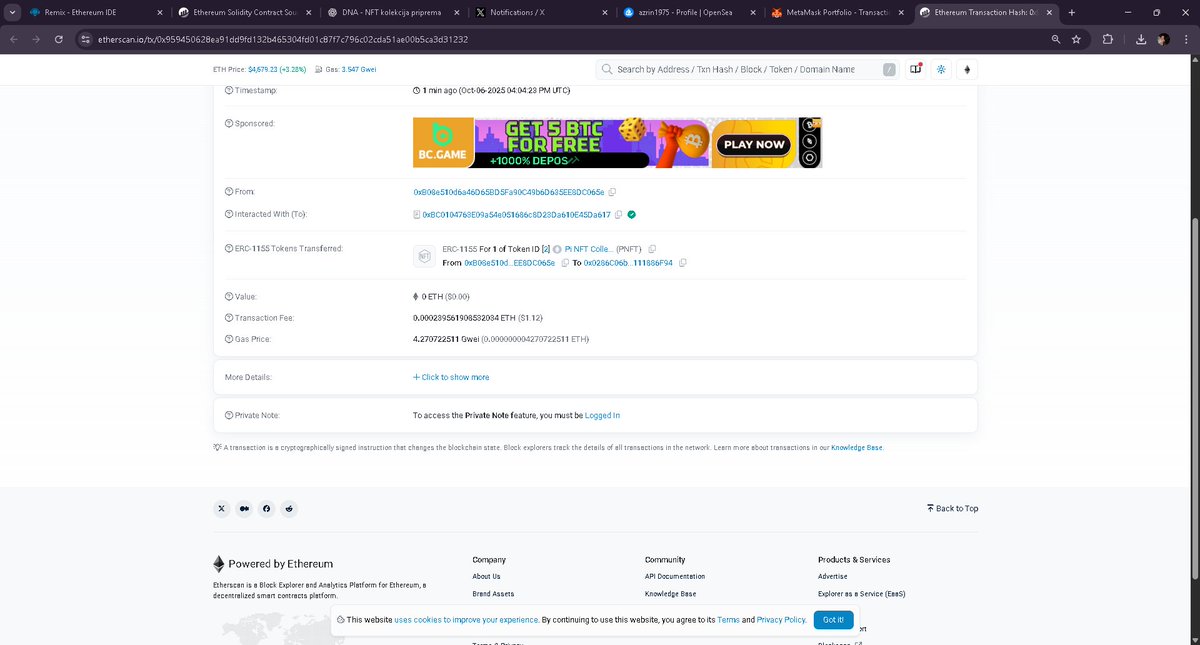The height and width of the screenshot is (645, 1200).
Task: Open the browser downloads icon
Action: (x=1142, y=39)
